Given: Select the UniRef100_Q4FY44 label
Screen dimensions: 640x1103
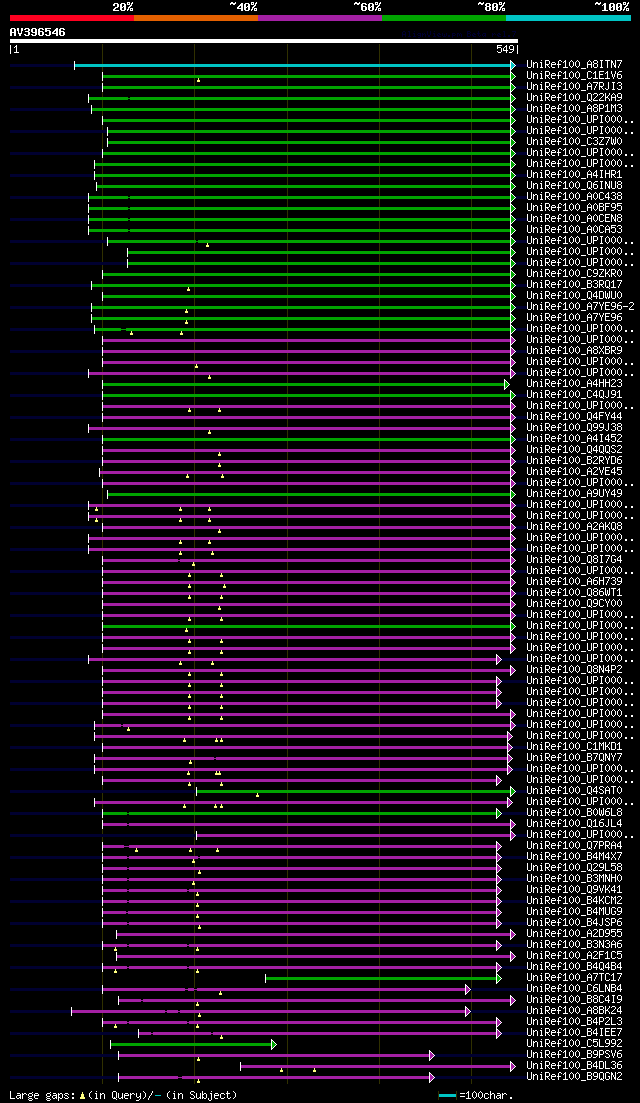Looking at the screenshot, I should coord(574,416).
